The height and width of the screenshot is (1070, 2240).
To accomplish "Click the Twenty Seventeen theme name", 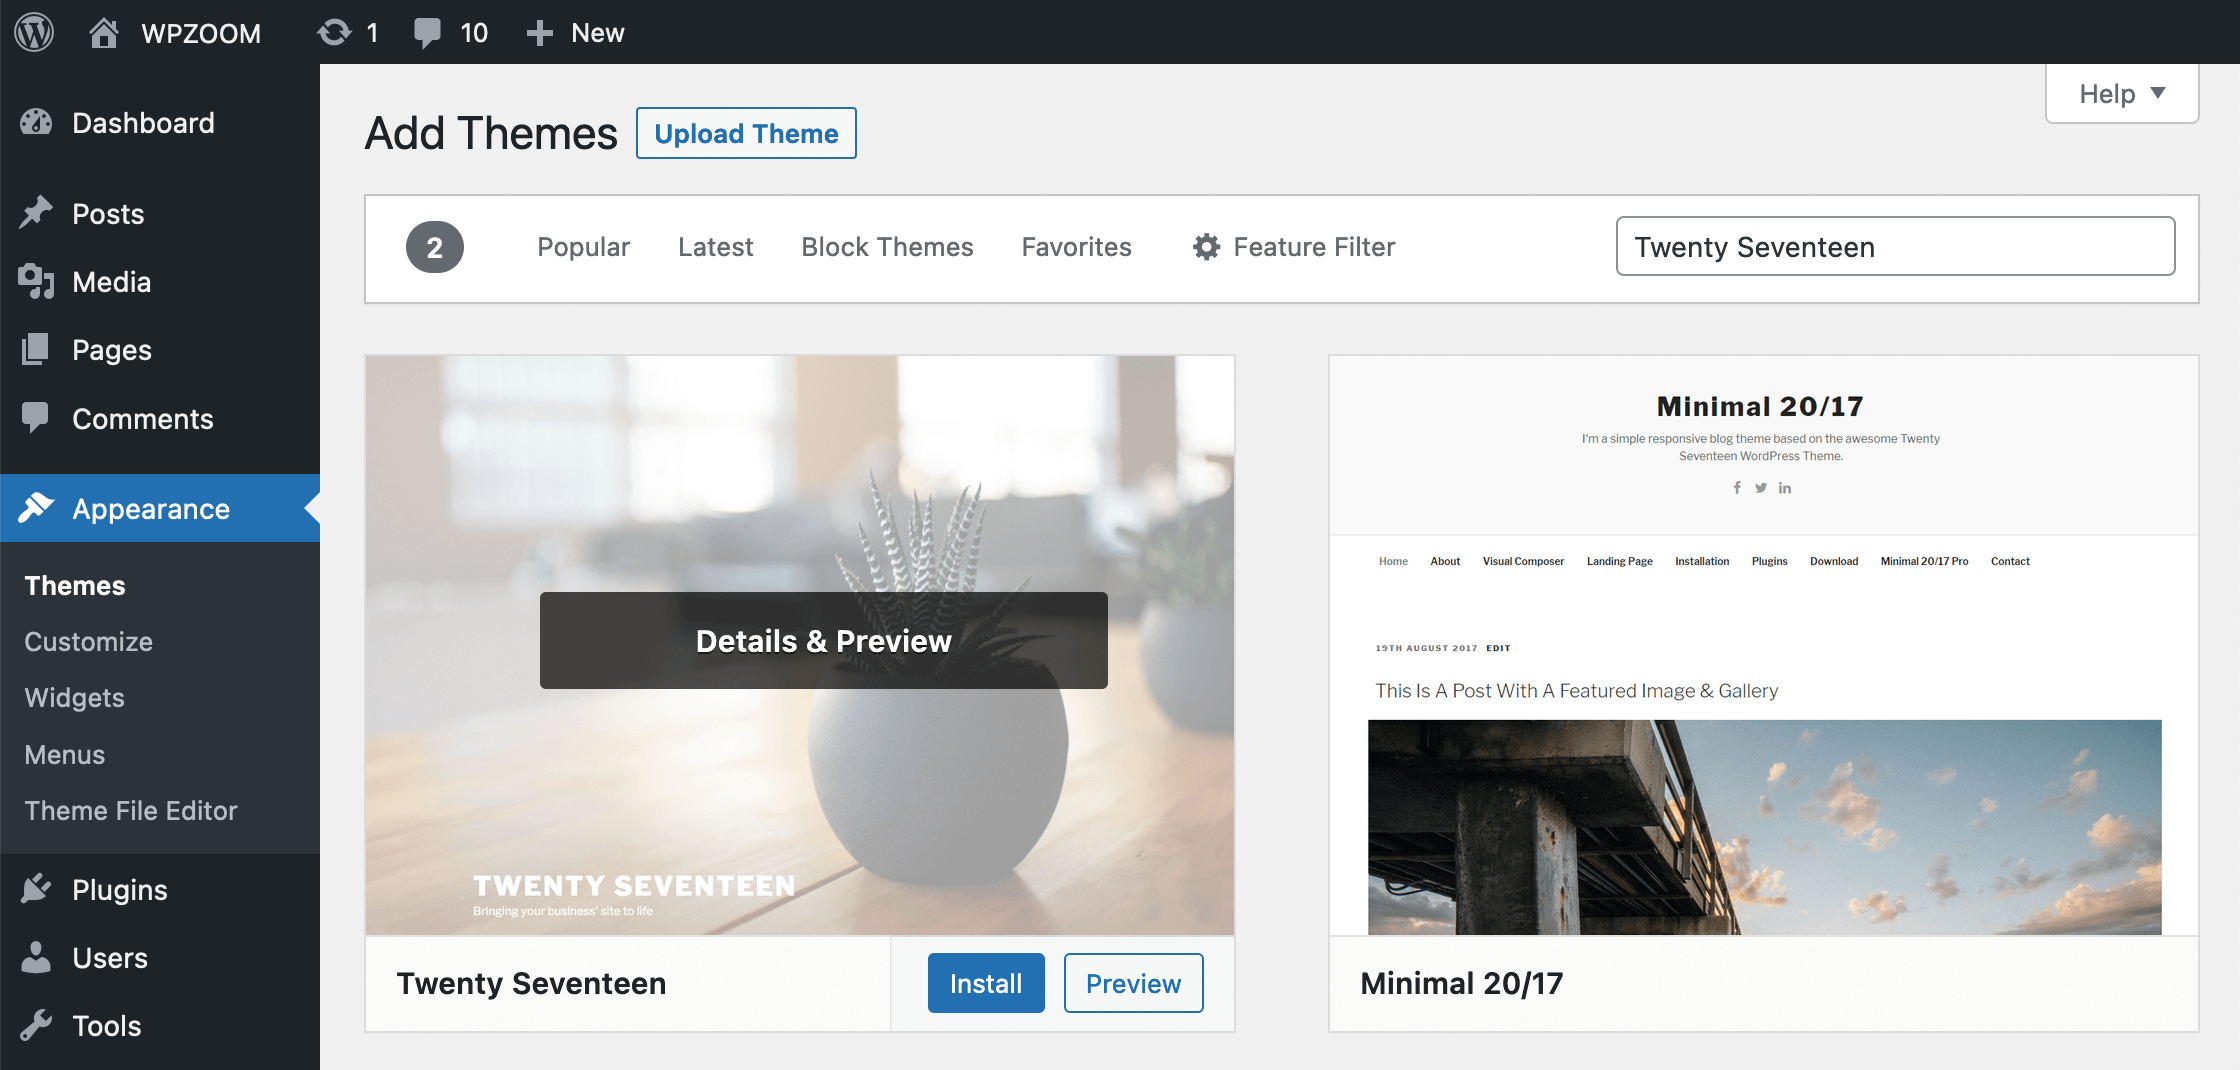I will [531, 983].
